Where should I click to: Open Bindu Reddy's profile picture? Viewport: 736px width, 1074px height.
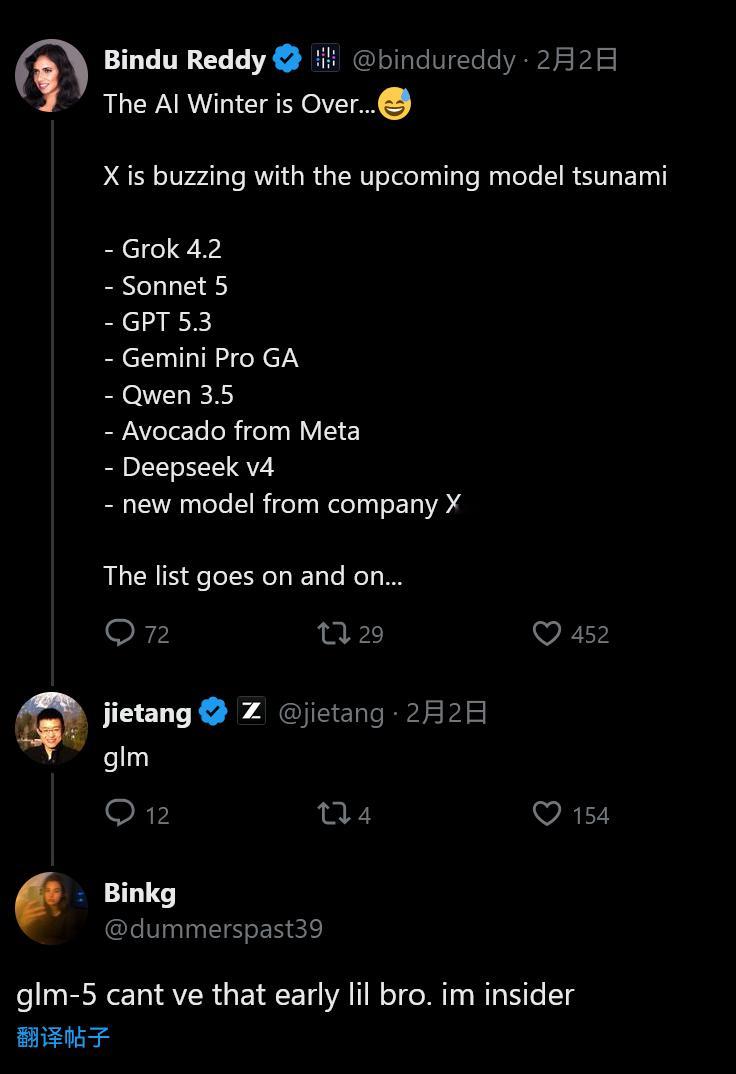pyautogui.click(x=52, y=76)
